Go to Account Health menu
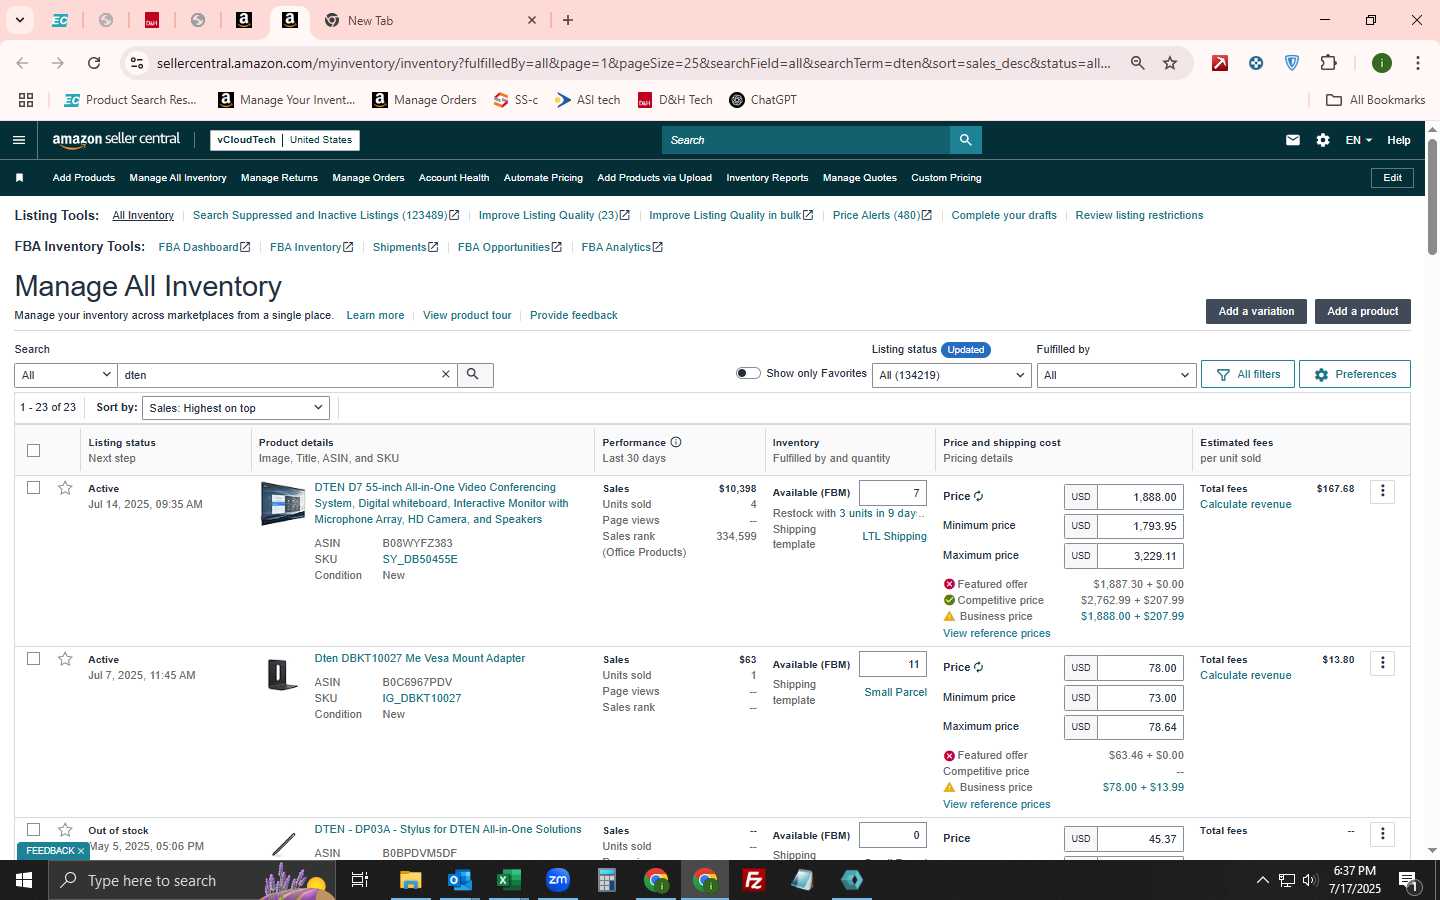Screen dimensions: 1440x900 454,178
